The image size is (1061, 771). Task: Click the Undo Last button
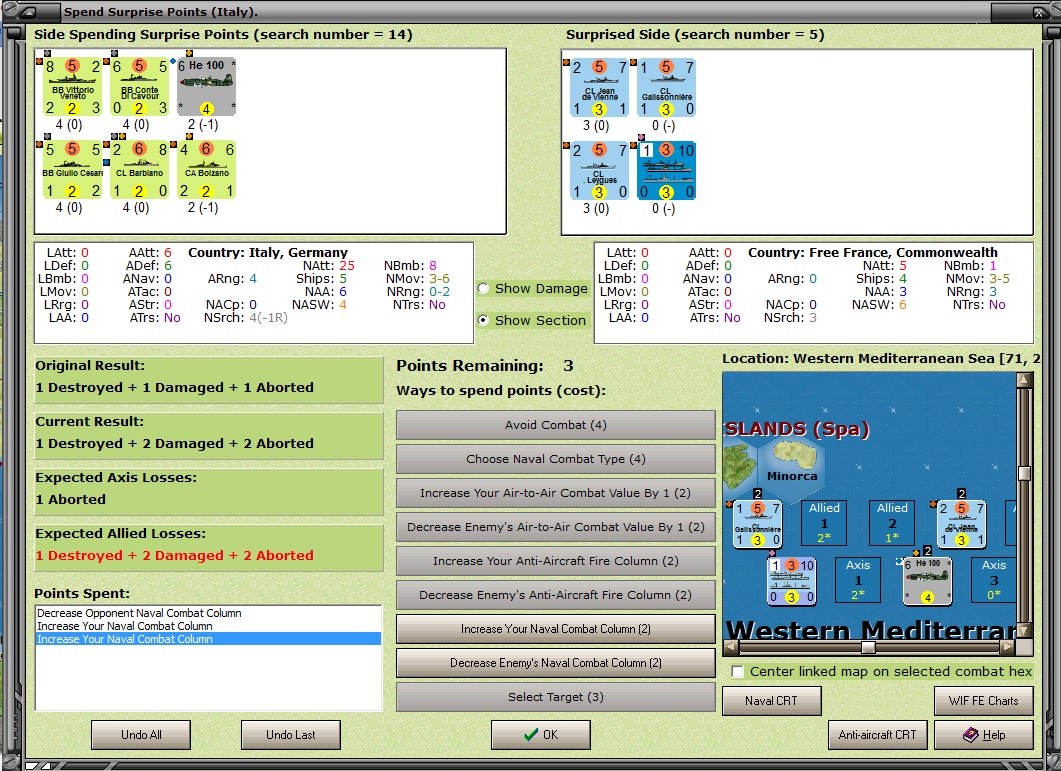[290, 734]
